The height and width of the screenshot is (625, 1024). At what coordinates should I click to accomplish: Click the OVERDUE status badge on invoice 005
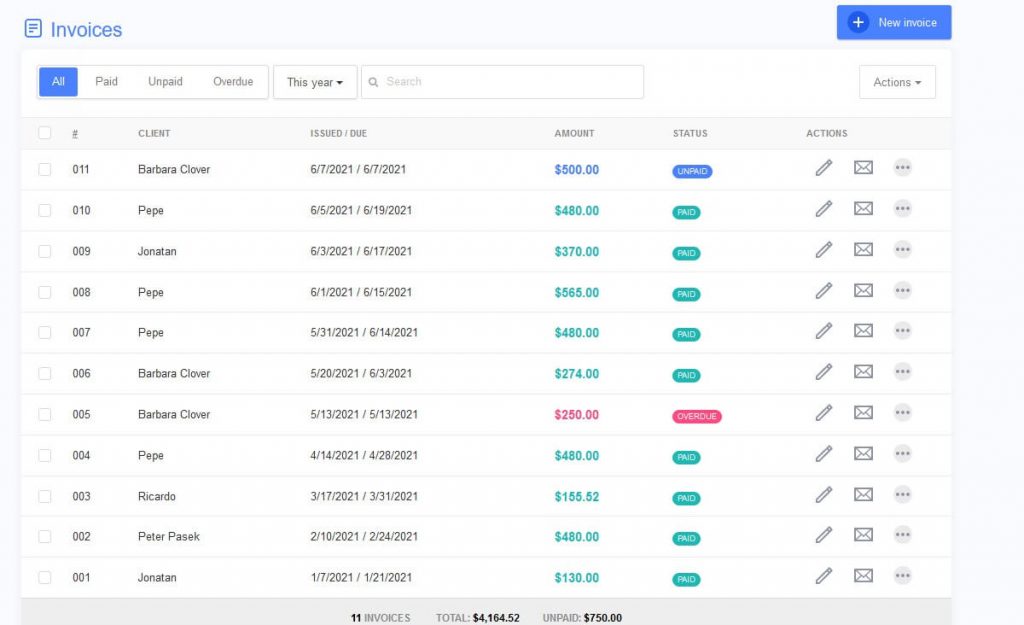(x=696, y=415)
